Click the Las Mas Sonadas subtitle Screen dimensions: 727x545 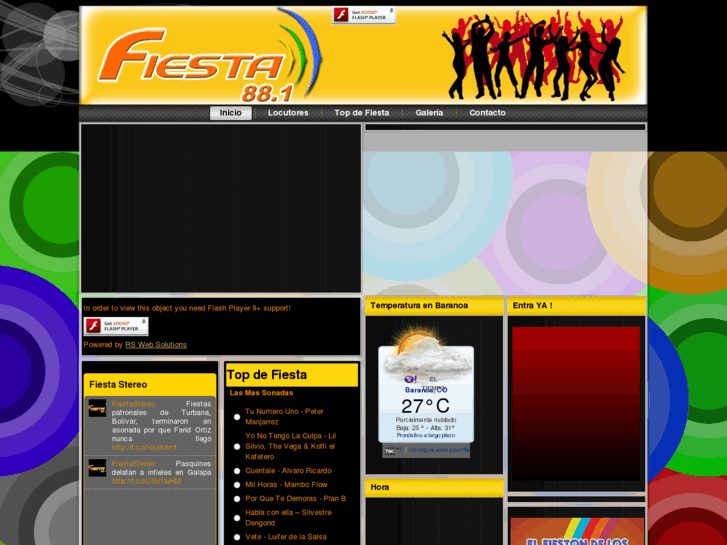[x=261, y=393]
